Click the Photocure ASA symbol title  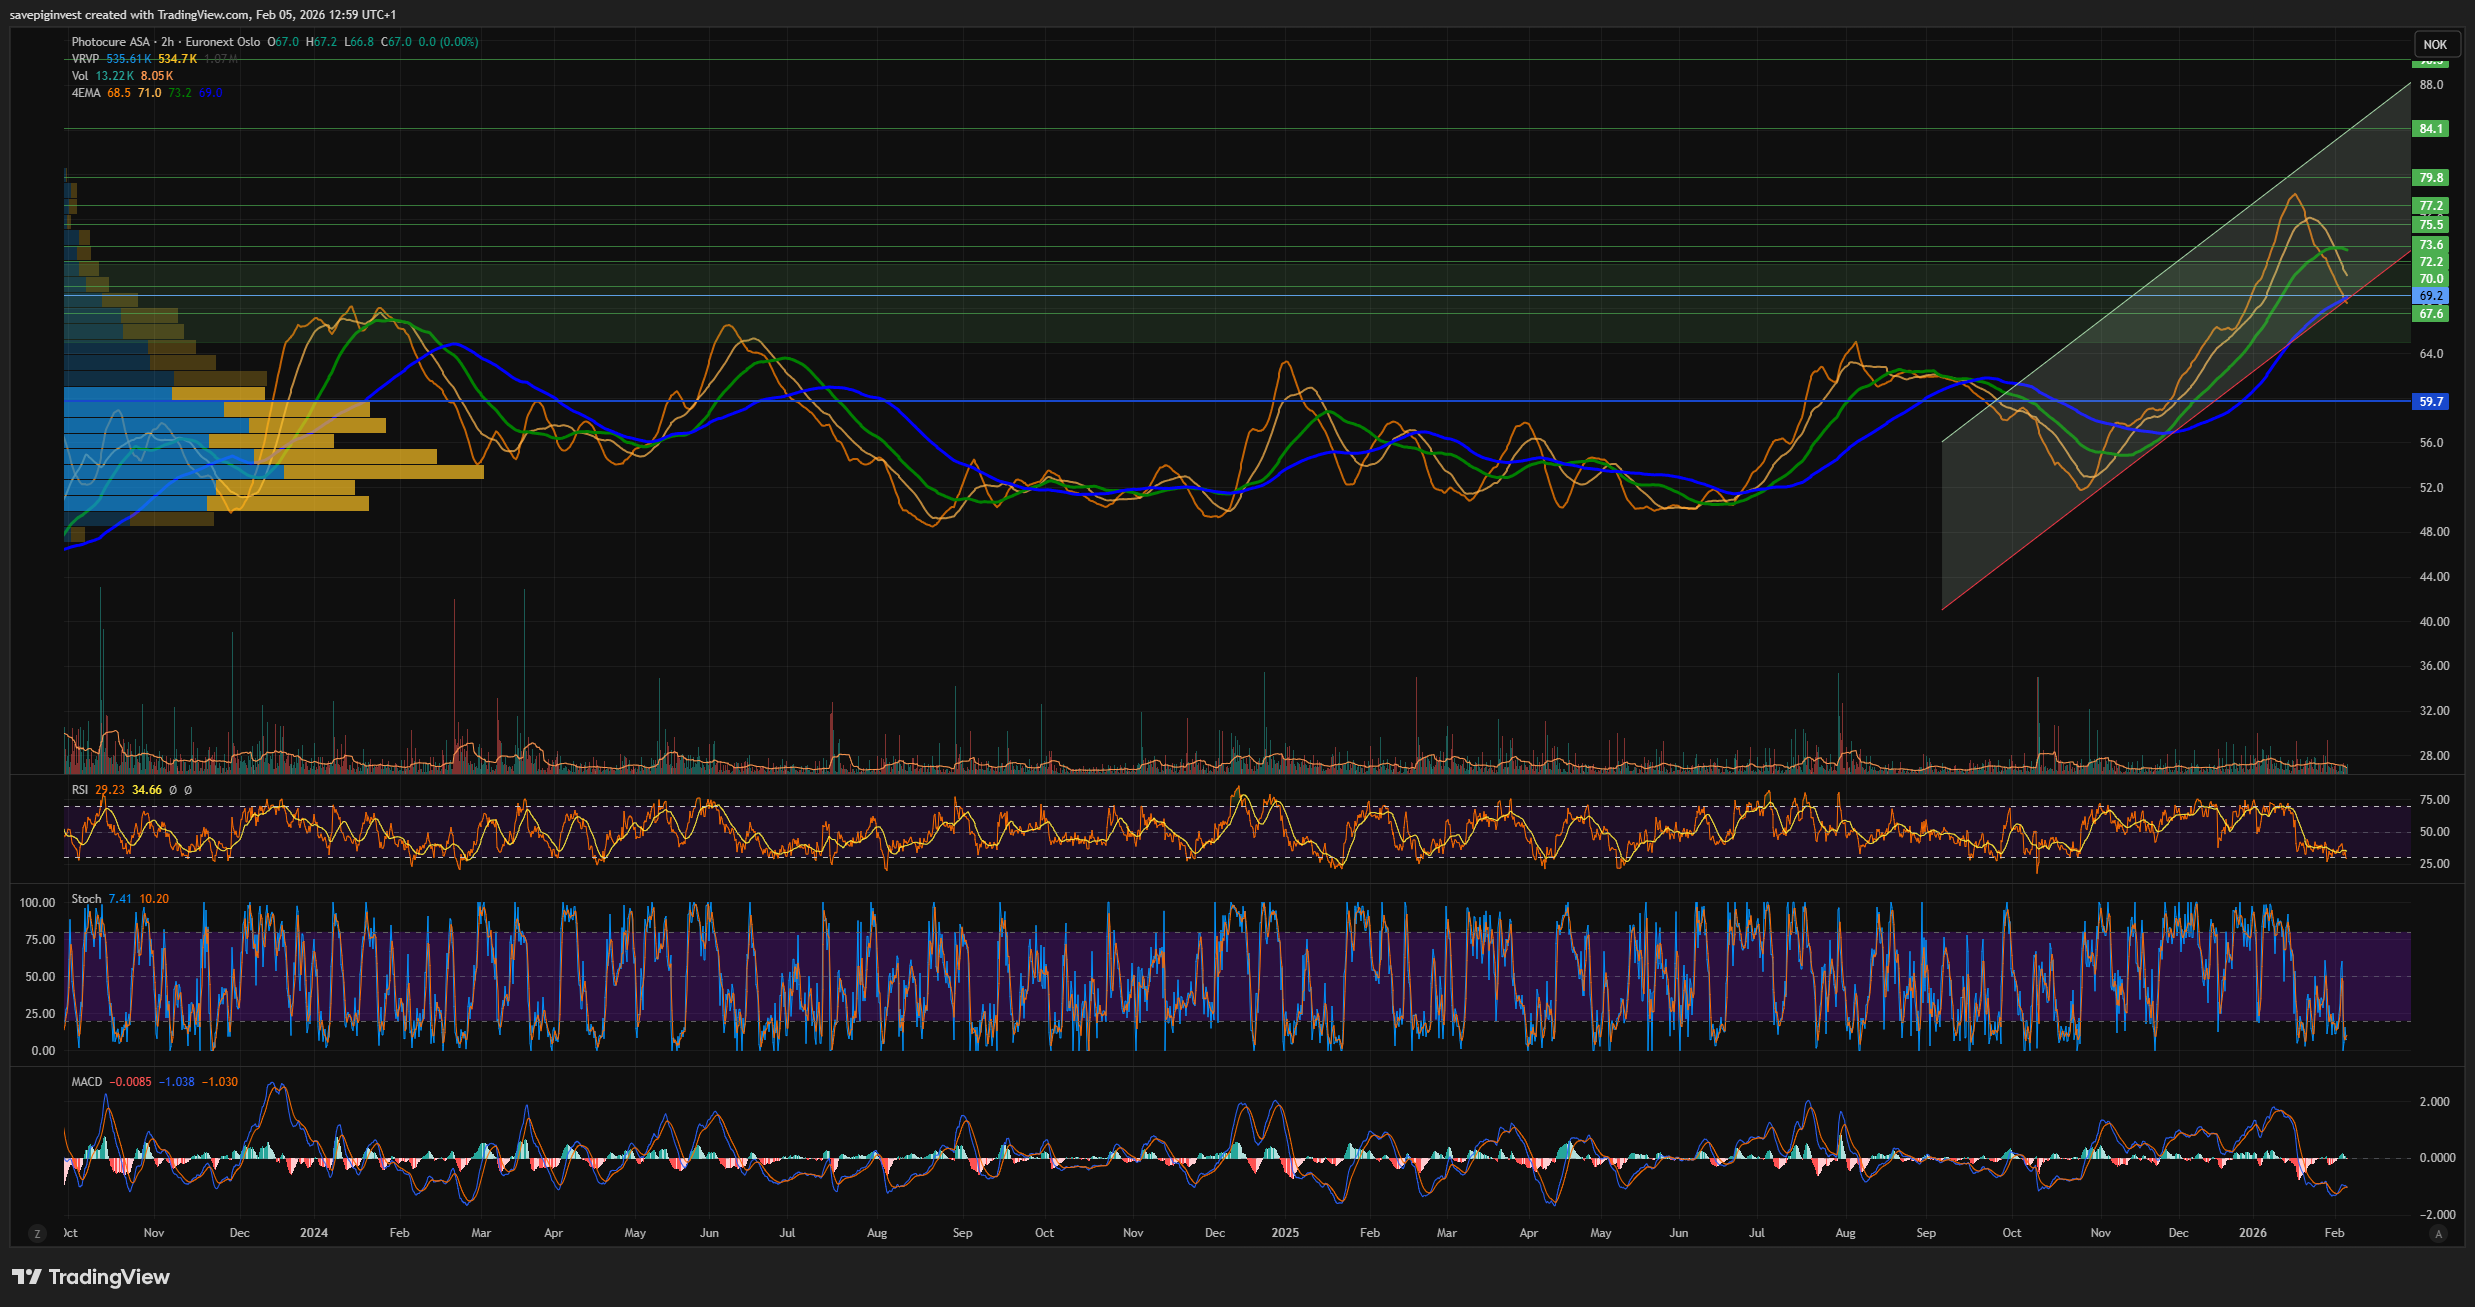pyautogui.click(x=110, y=42)
